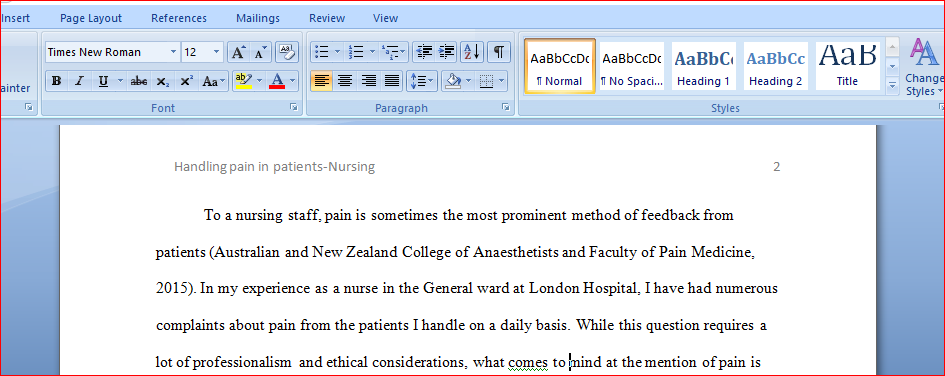Viewport: 945px width, 376px height.
Task: Open Change Case menu
Action: 214,81
